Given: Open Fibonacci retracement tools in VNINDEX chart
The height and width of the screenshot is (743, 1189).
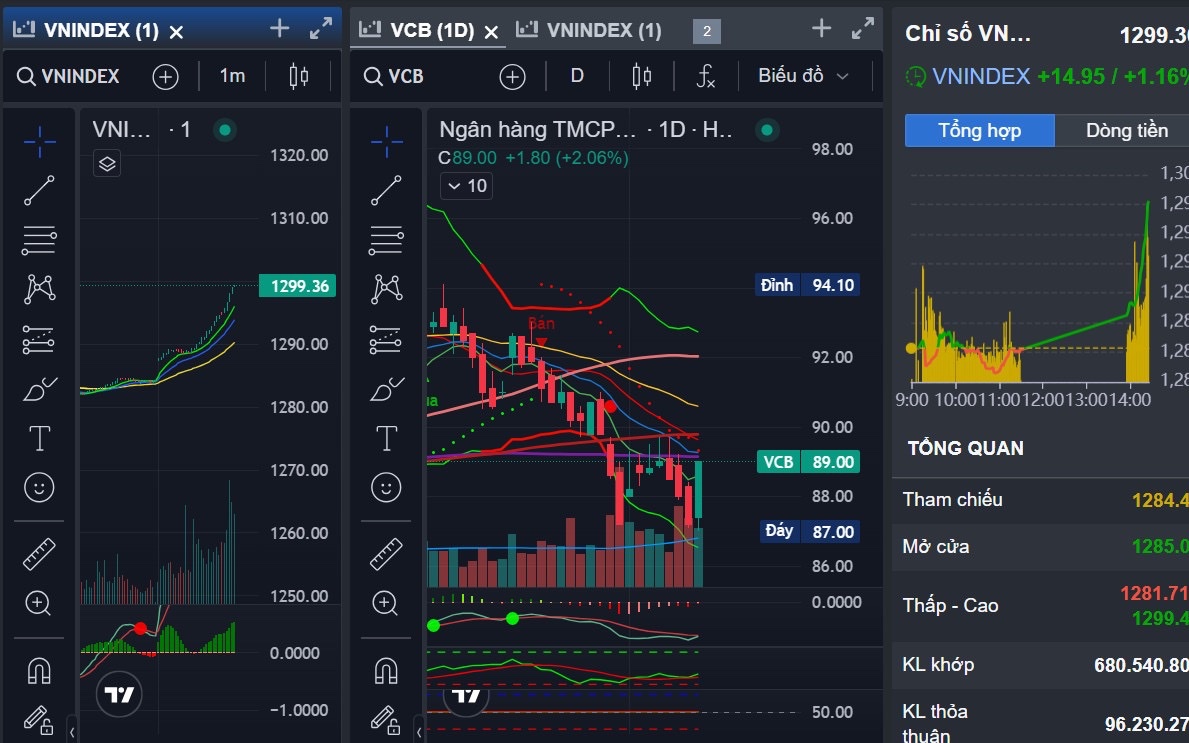Looking at the screenshot, I should (39, 240).
